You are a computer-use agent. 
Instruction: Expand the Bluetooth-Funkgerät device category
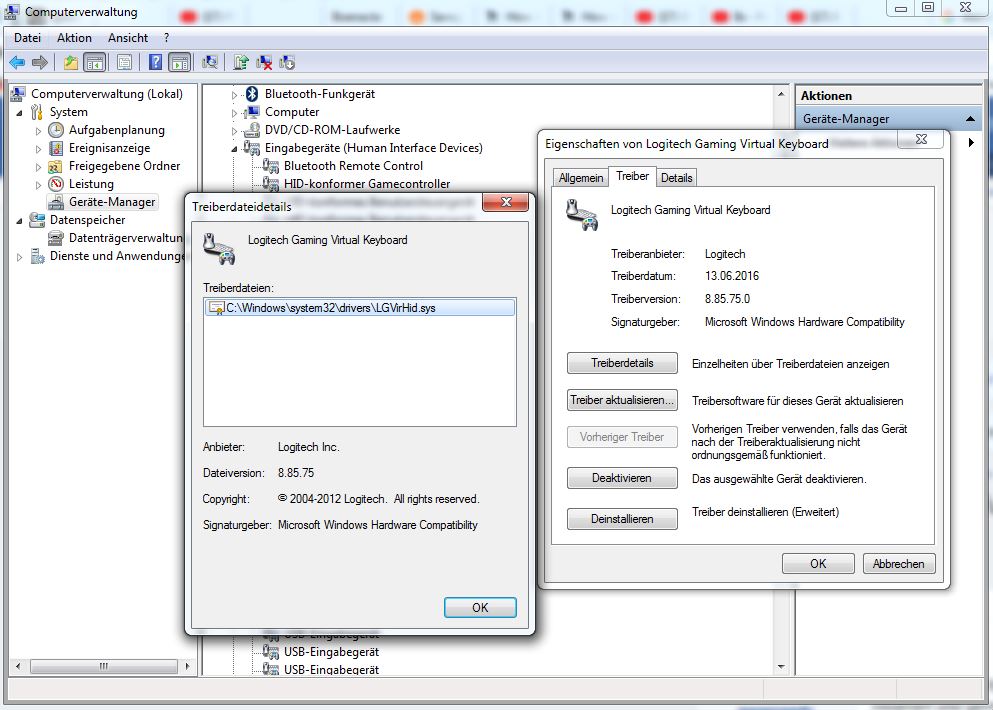[234, 95]
